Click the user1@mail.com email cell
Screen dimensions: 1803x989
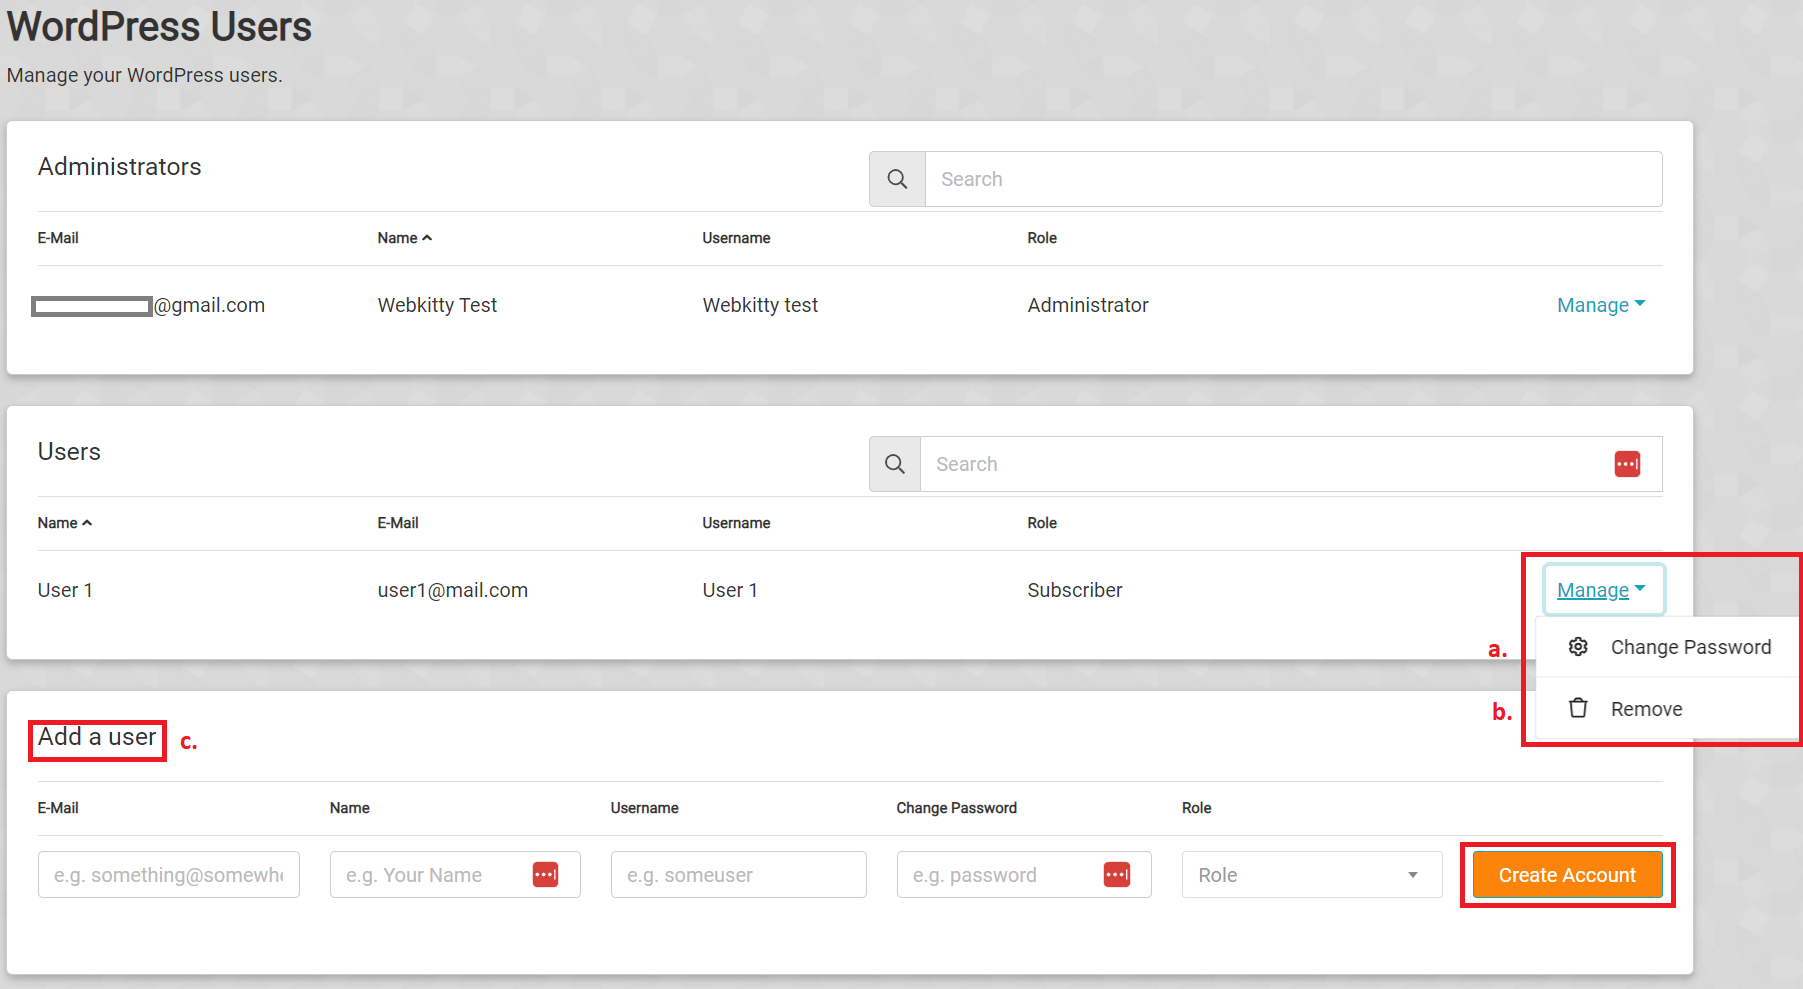453,590
